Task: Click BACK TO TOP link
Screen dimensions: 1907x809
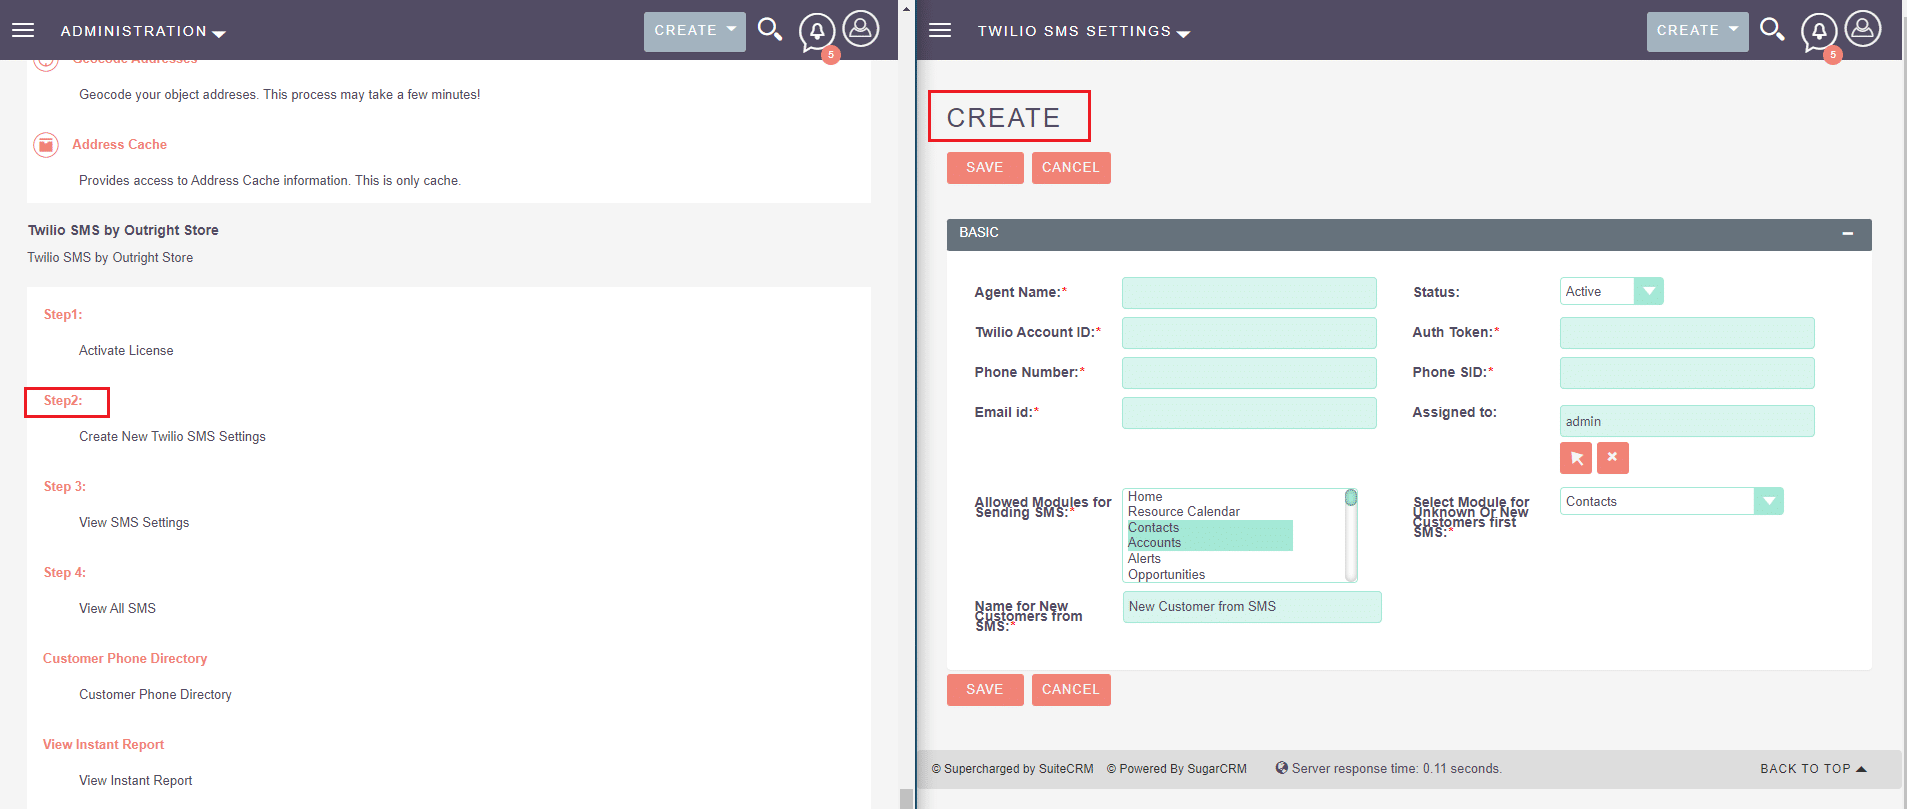Action: pos(1813,769)
